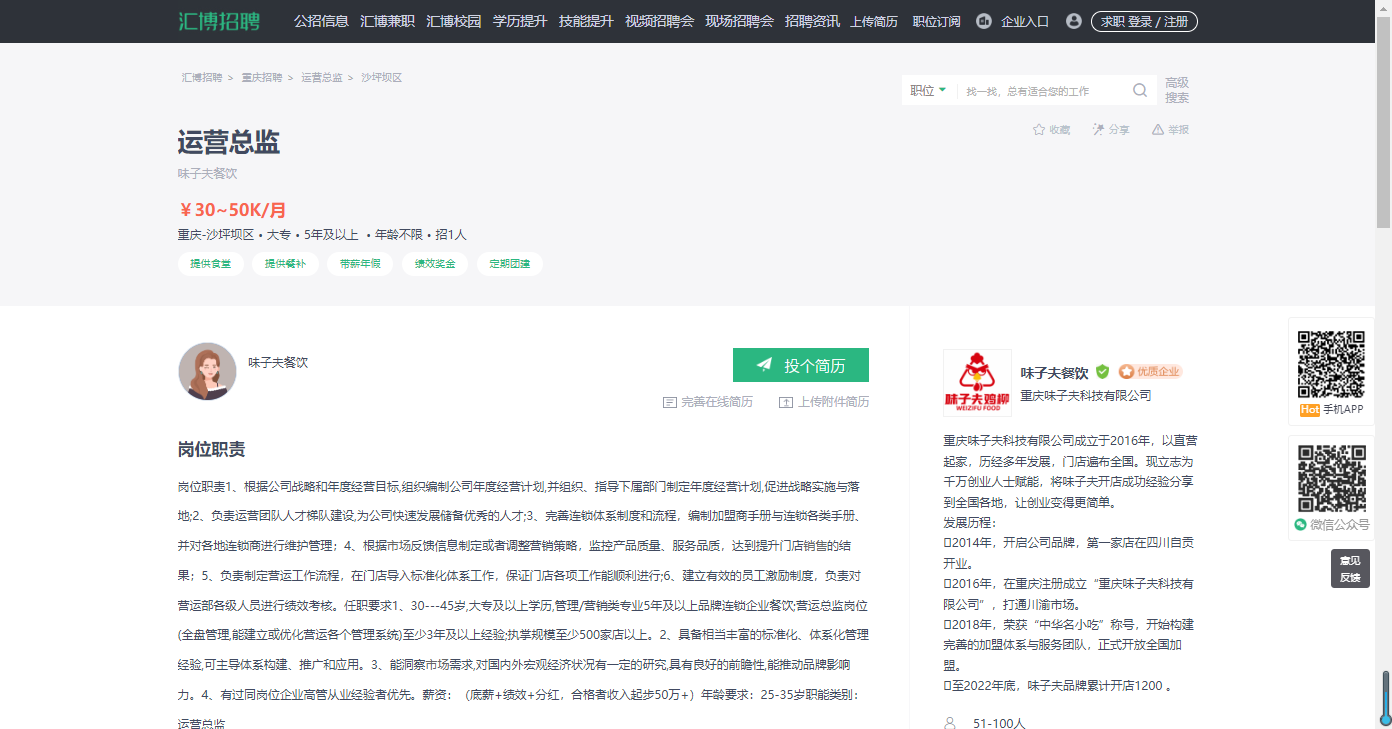Click the 收藏 star icon
The height and width of the screenshot is (729, 1392).
(x=1039, y=129)
